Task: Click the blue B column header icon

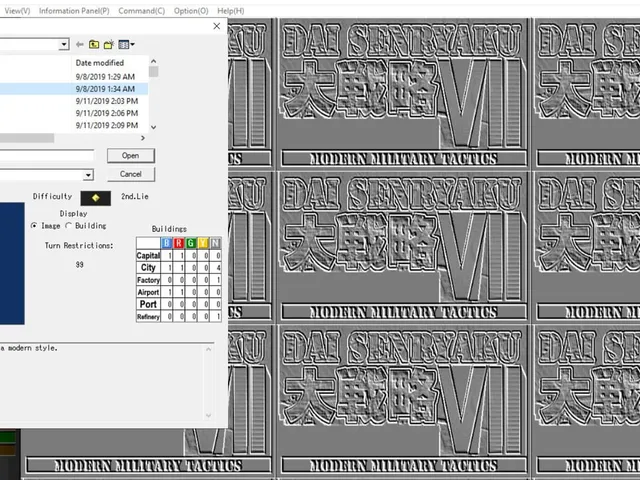Action: pyautogui.click(x=167, y=243)
